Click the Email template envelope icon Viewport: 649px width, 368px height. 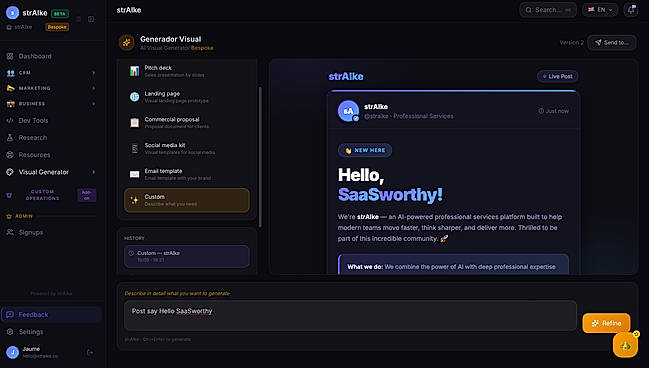point(135,174)
